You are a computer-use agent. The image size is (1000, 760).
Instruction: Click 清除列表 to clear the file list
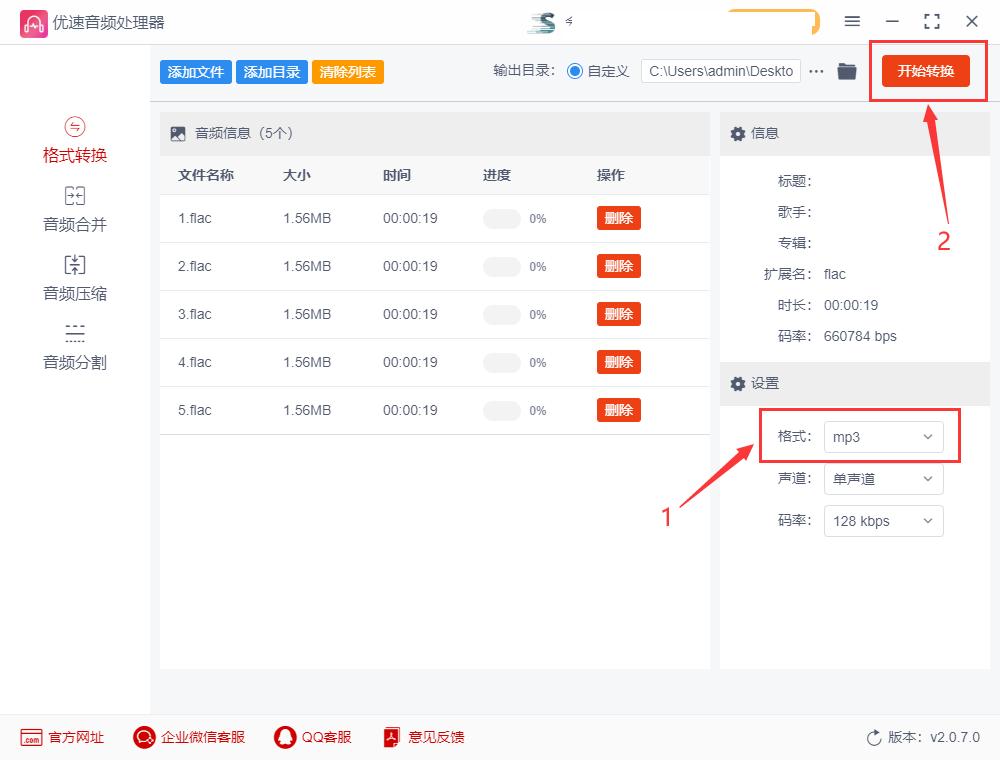(347, 71)
